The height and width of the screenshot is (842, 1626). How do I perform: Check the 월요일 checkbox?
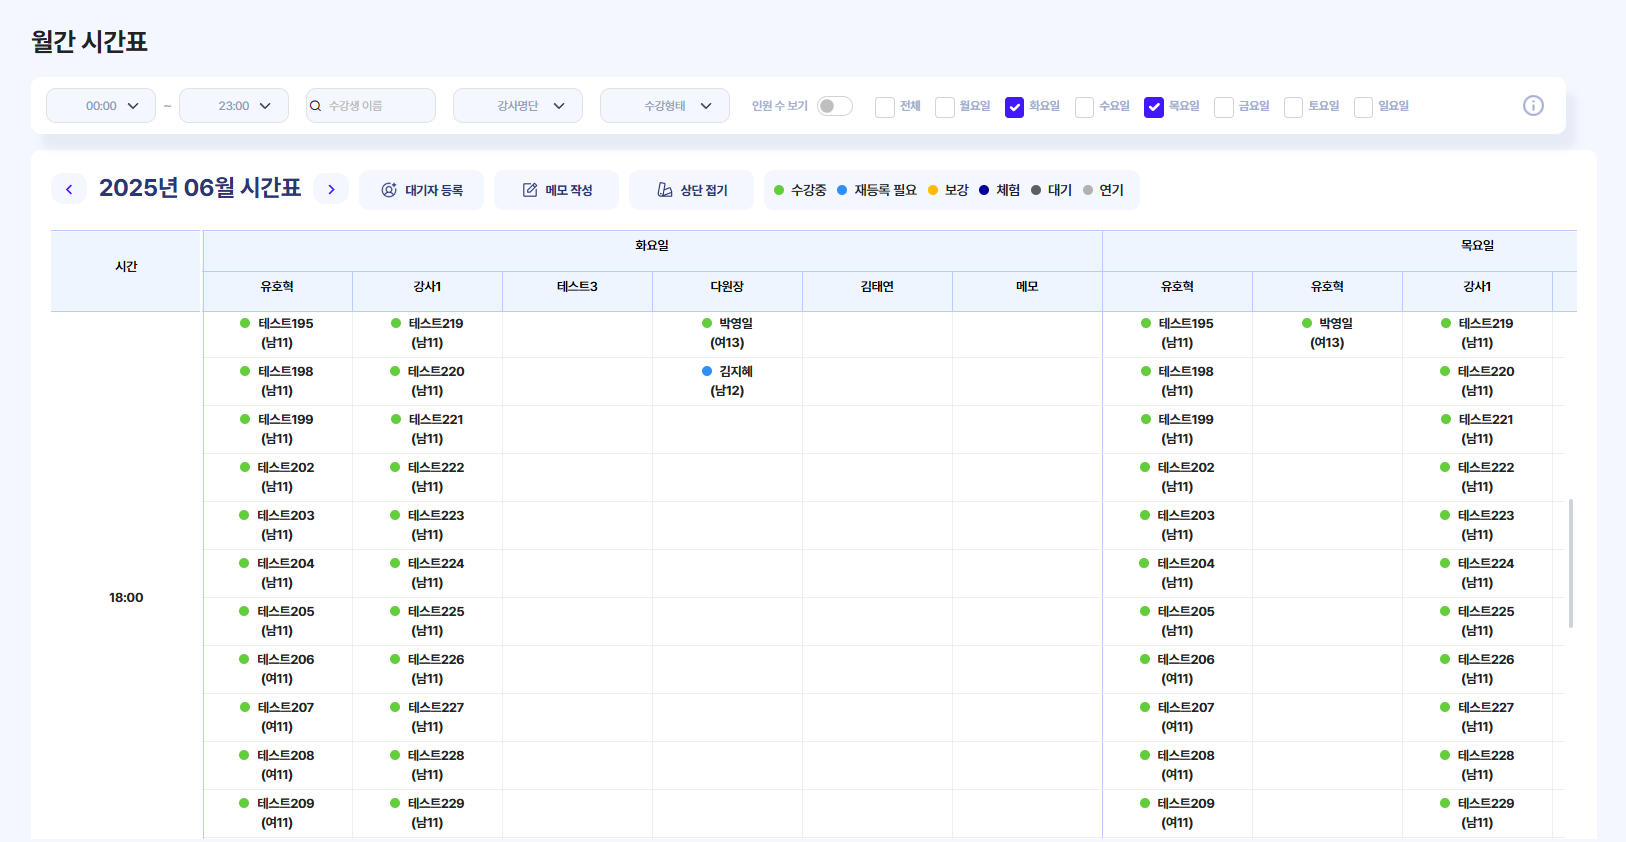[944, 107]
